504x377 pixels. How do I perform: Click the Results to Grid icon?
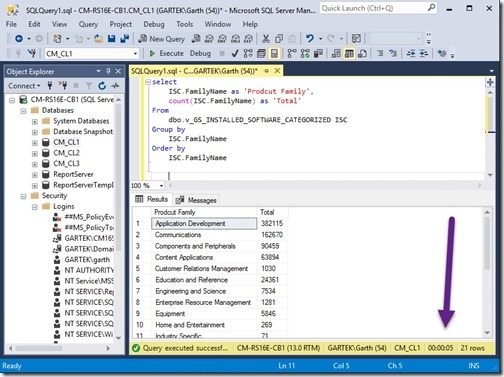pyautogui.click(x=349, y=53)
